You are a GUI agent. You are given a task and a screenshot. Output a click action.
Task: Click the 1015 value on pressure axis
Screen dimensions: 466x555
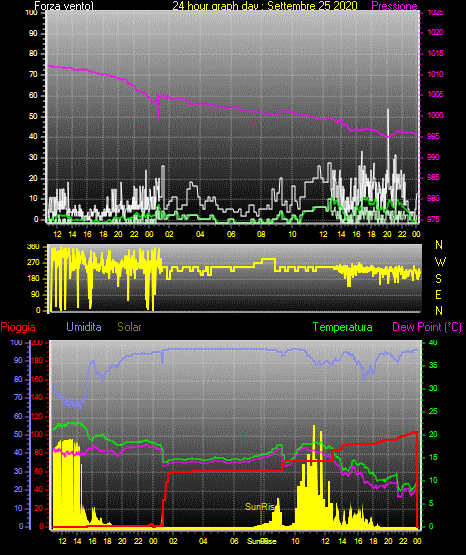tap(435, 53)
